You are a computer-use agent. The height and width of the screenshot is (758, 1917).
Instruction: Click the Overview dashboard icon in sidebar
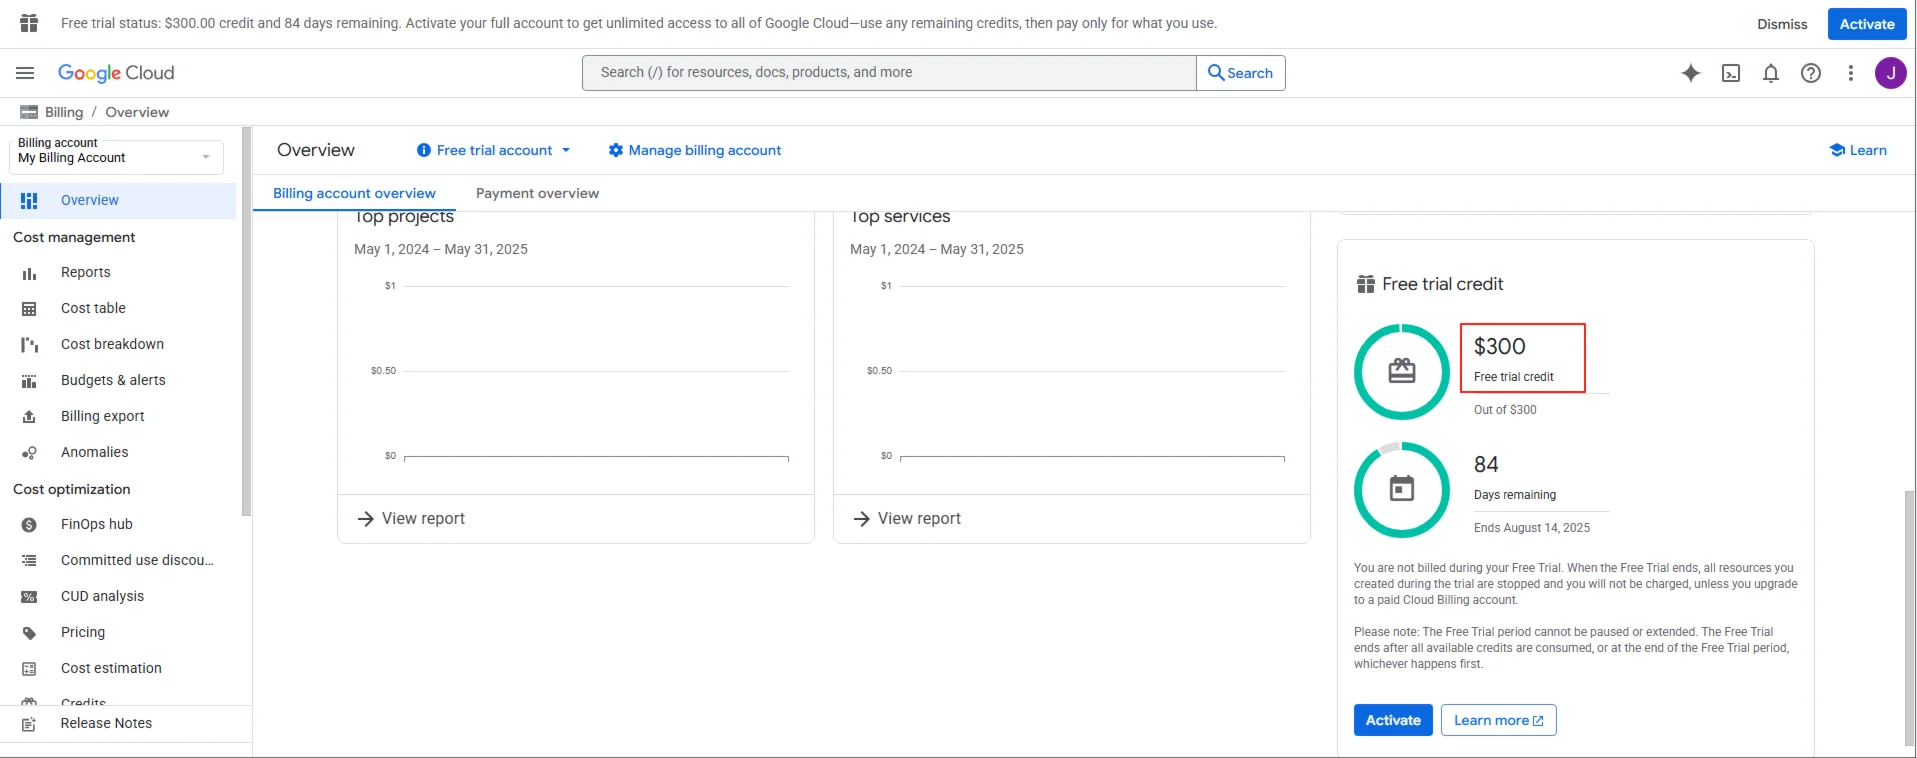(29, 201)
